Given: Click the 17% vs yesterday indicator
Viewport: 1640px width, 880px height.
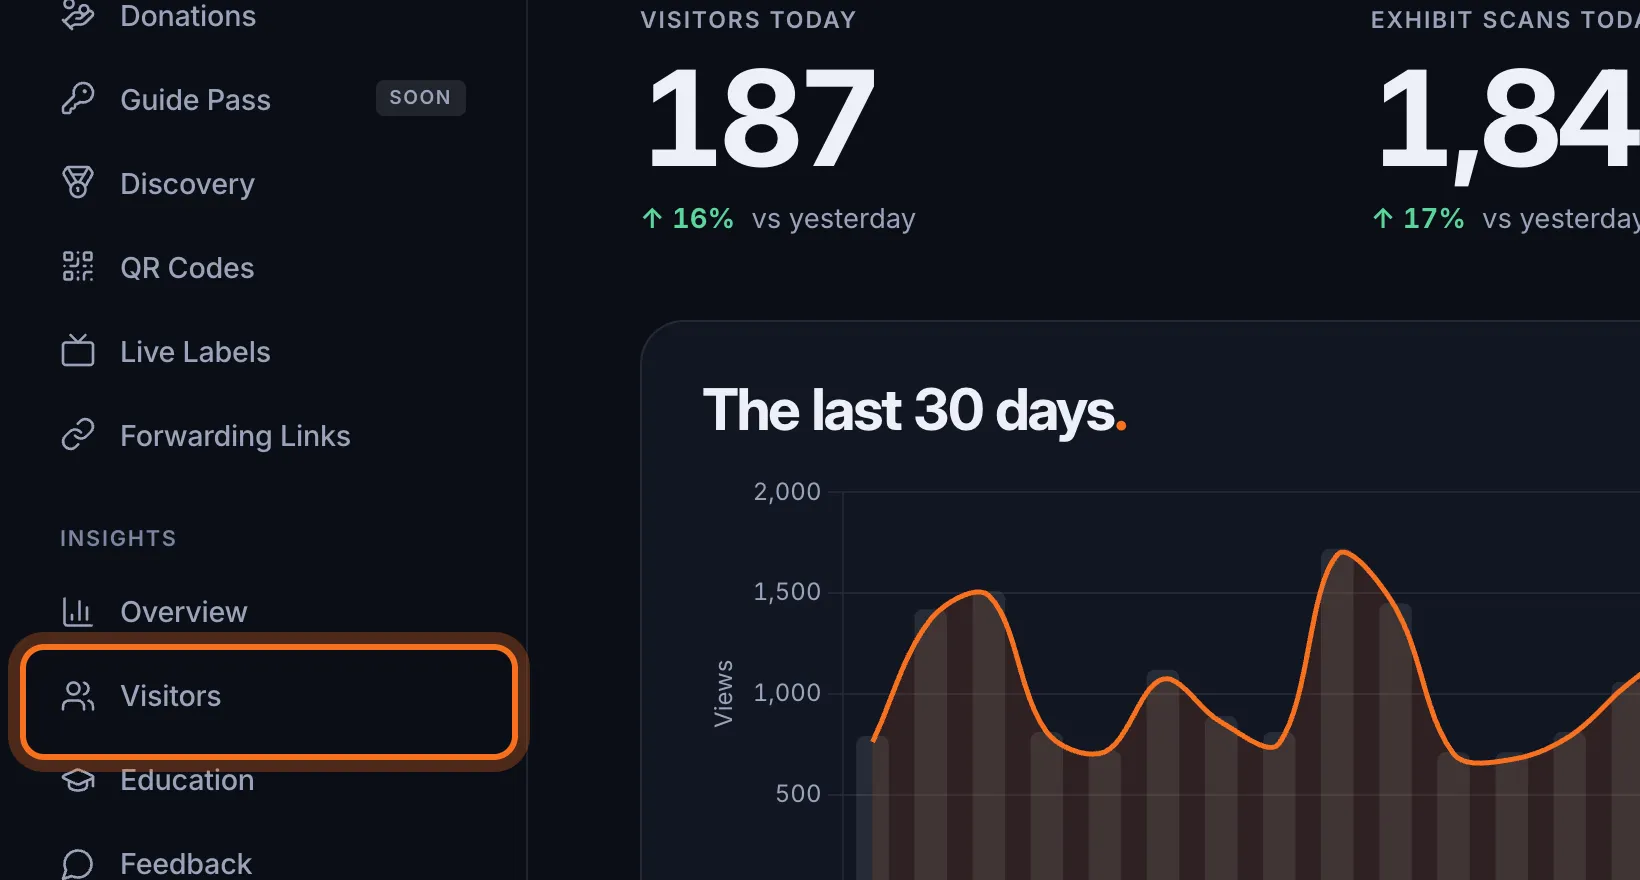Looking at the screenshot, I should [1505, 218].
